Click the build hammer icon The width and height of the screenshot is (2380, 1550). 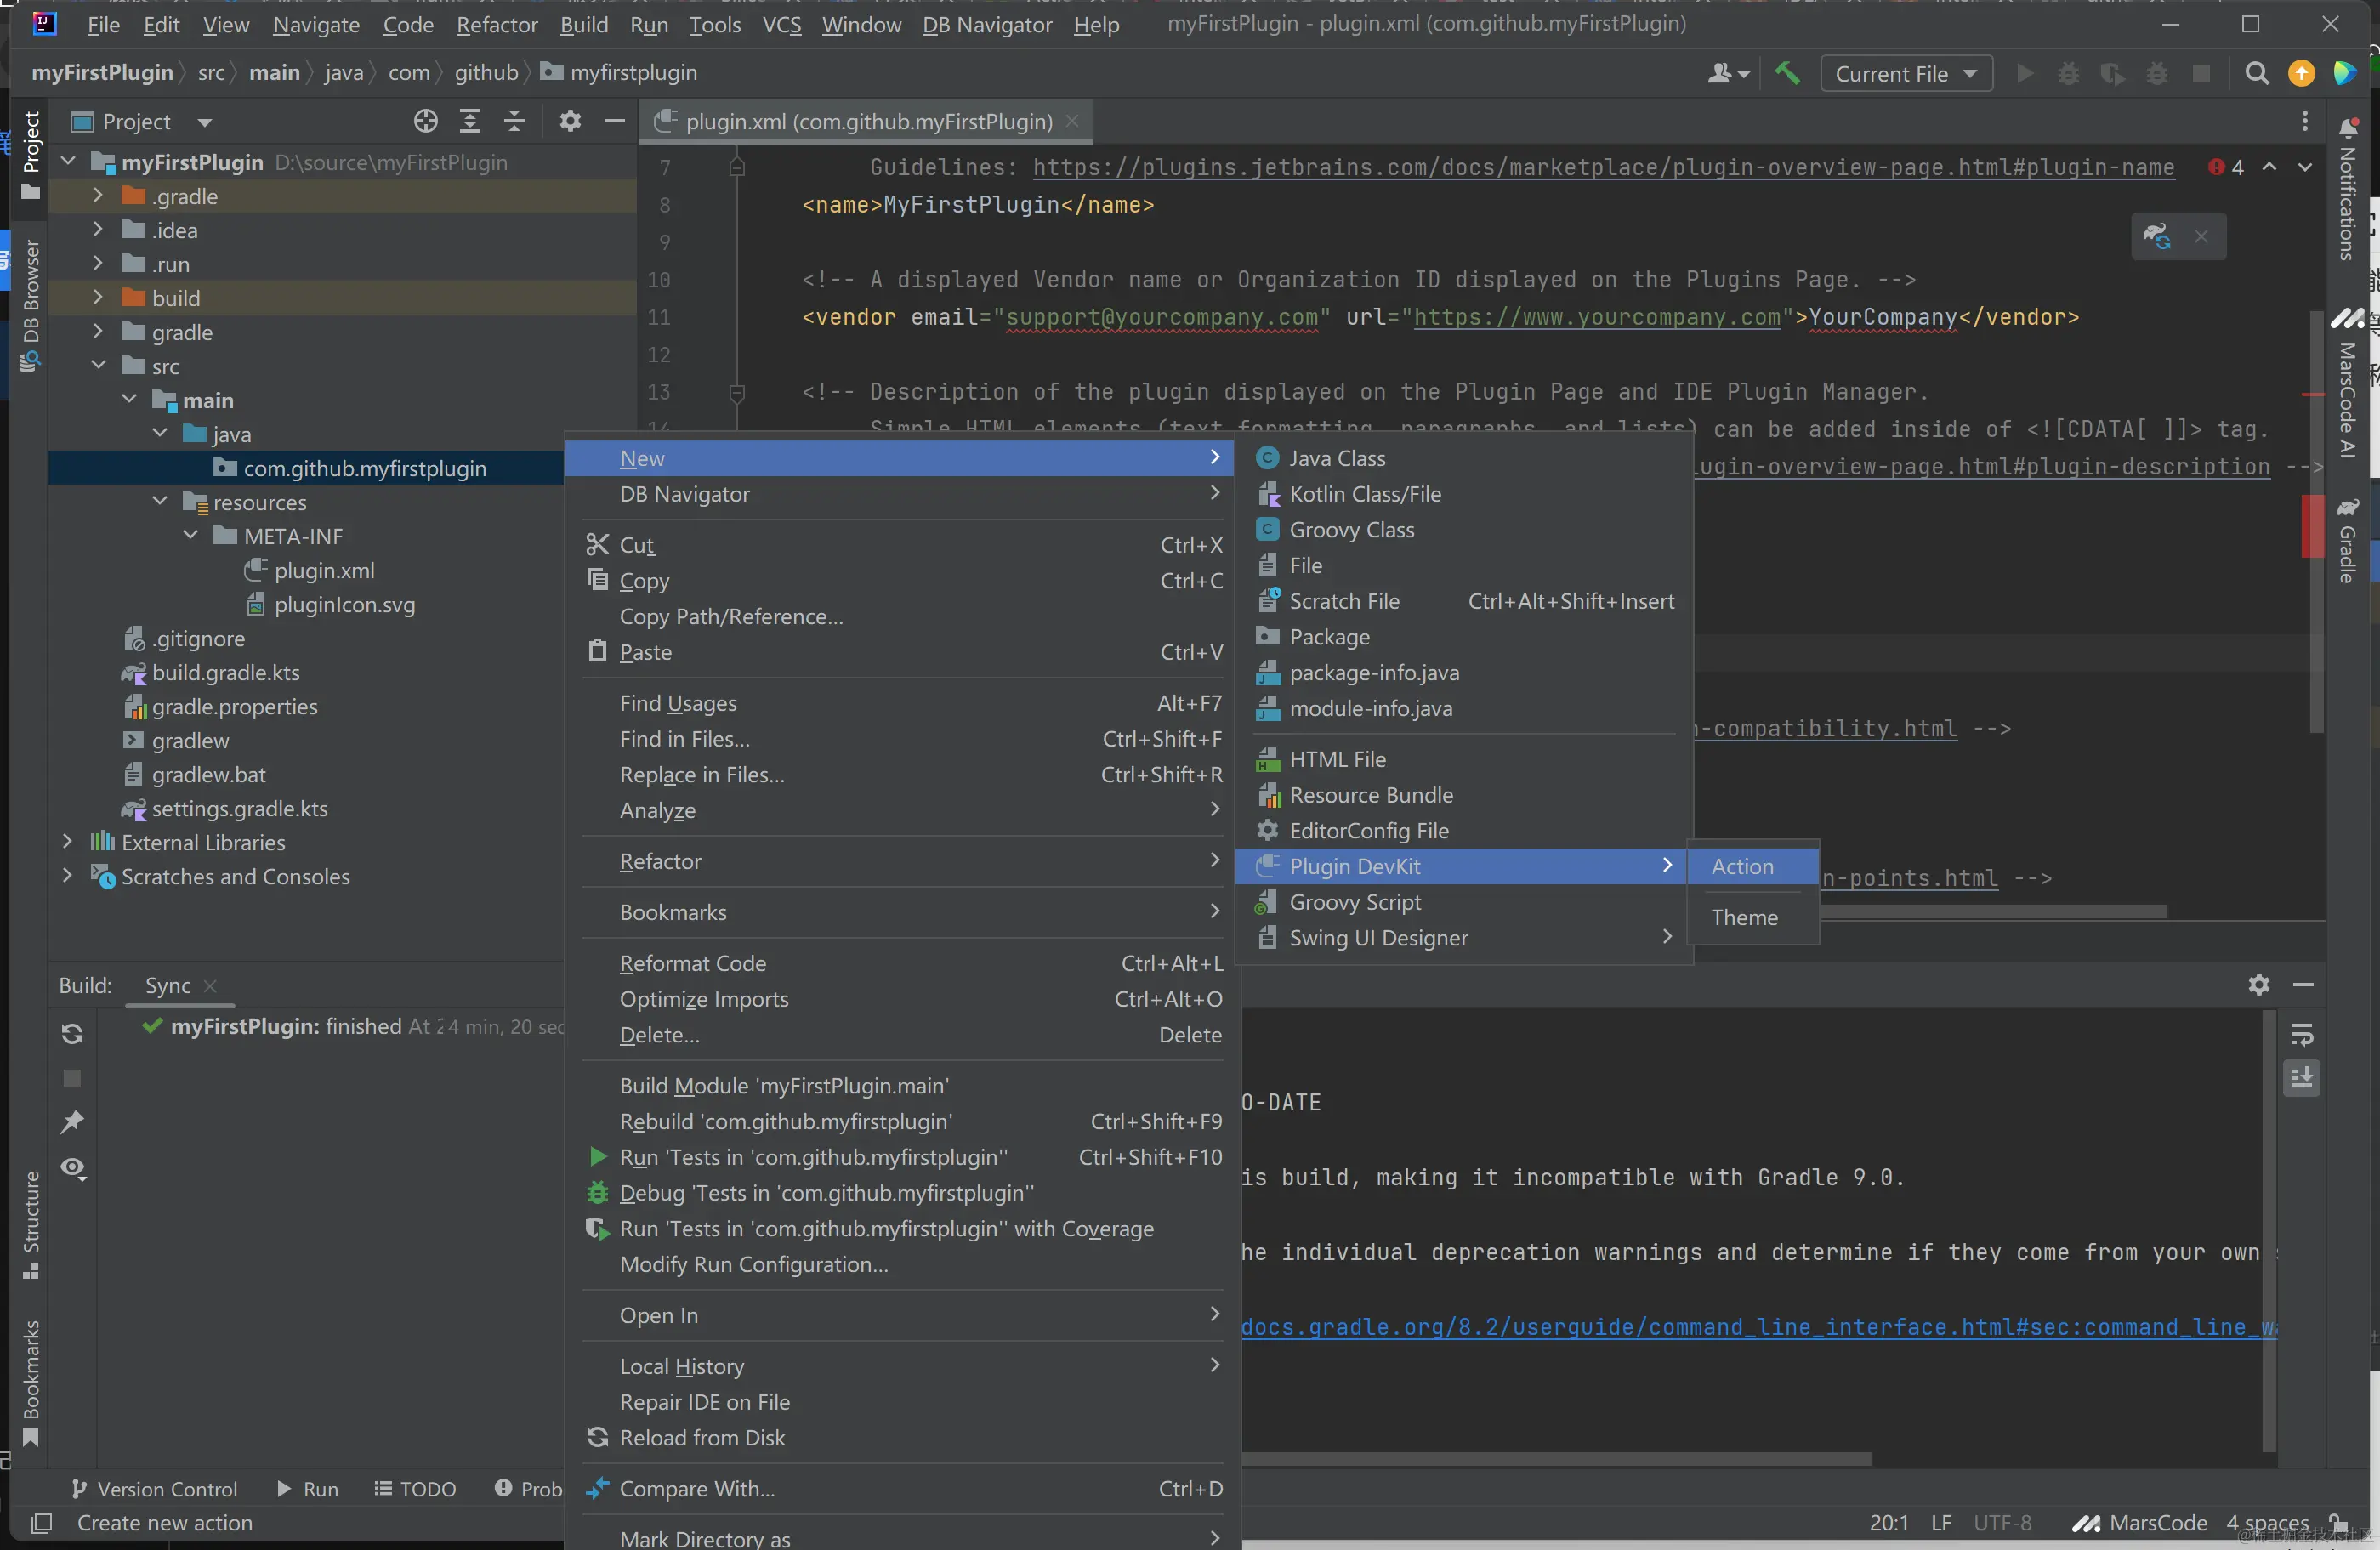[1787, 73]
